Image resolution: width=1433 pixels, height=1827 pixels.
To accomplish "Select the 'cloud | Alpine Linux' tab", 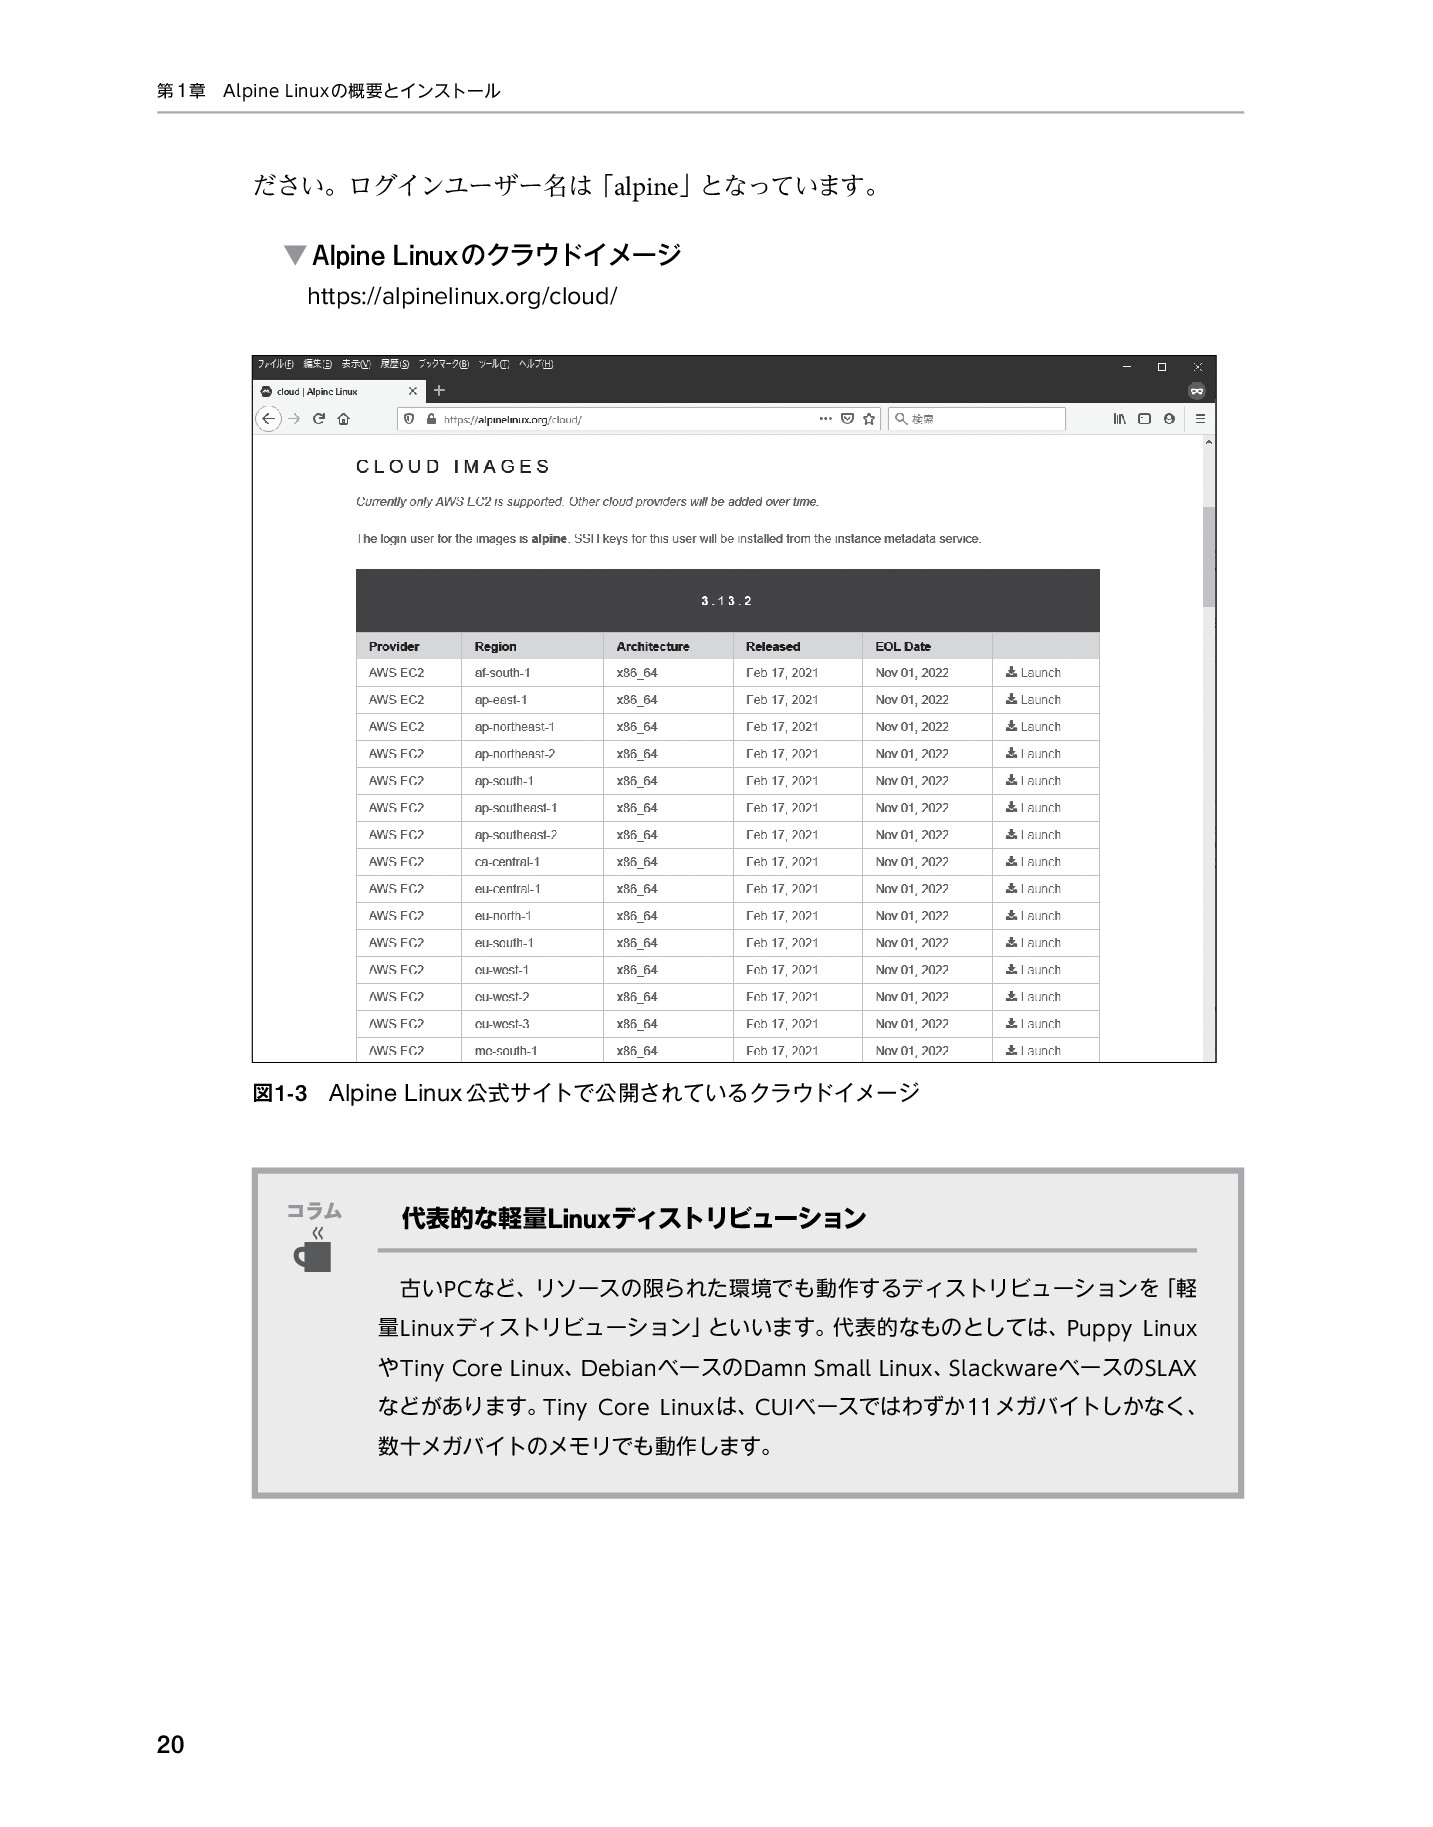I will 340,391.
